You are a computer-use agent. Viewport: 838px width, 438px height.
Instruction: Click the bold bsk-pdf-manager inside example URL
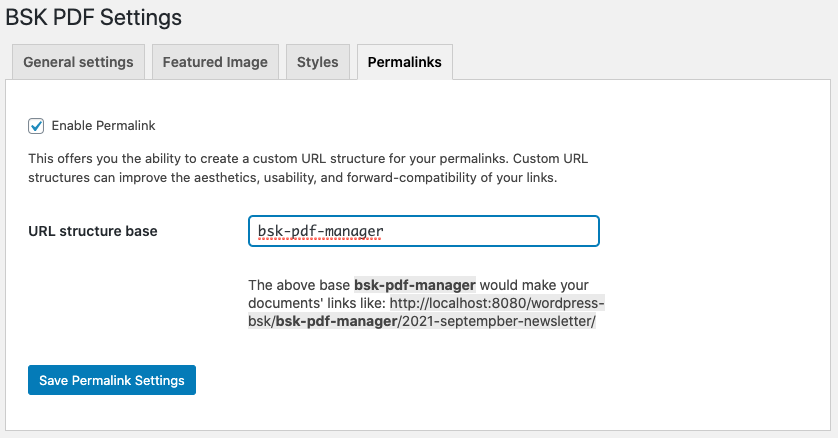point(333,322)
